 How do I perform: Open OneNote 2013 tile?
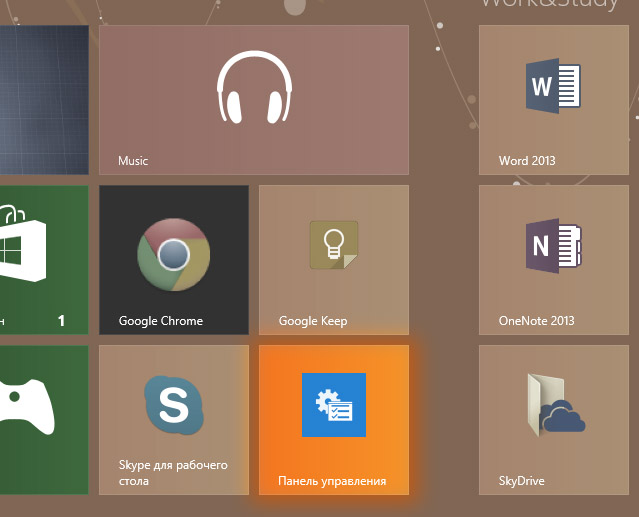(x=554, y=260)
